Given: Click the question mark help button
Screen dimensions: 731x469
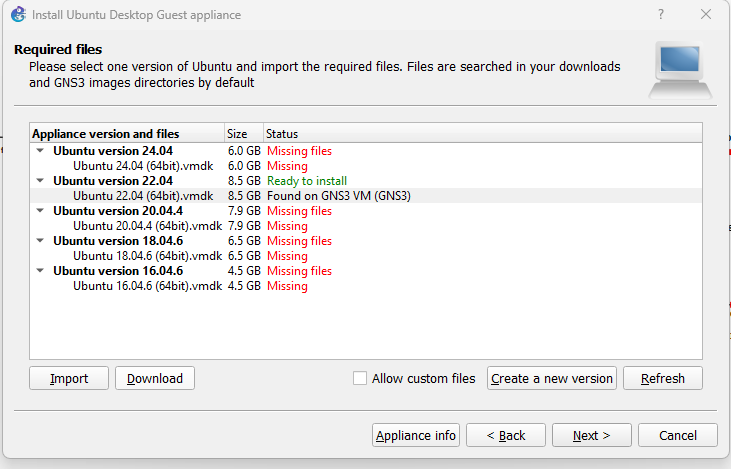Looking at the screenshot, I should (661, 15).
